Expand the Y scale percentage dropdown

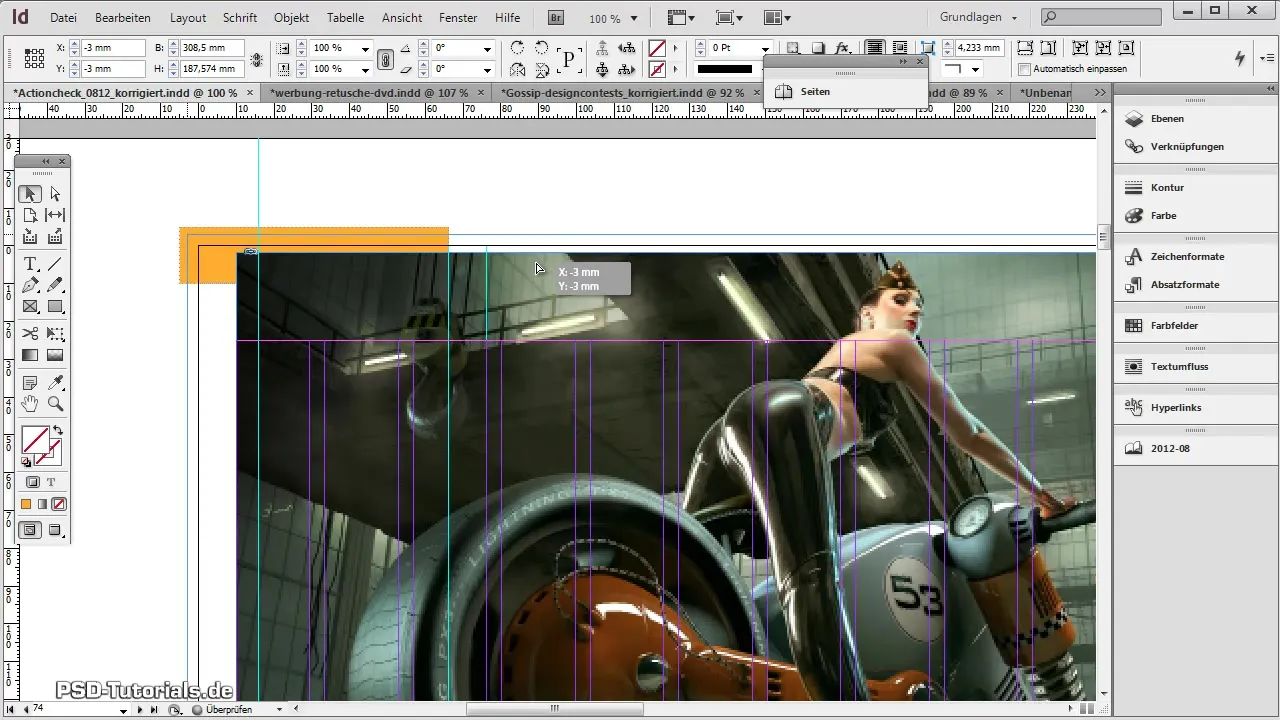[x=365, y=69]
